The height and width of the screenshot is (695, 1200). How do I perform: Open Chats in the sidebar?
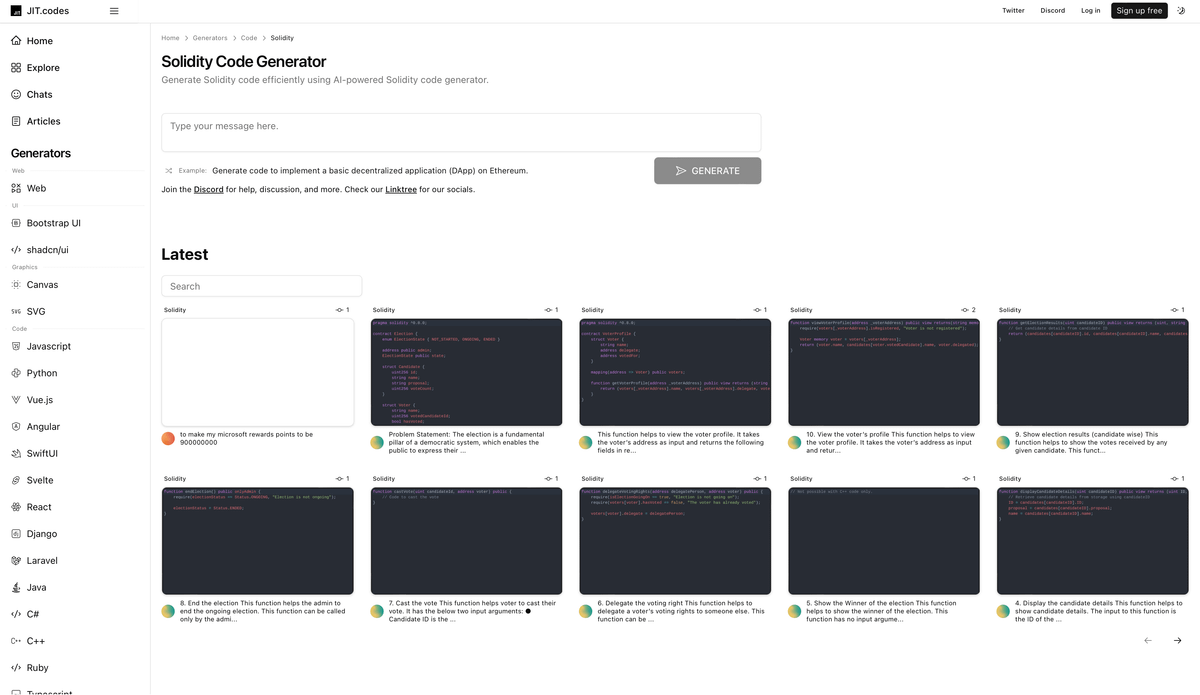(x=39, y=95)
